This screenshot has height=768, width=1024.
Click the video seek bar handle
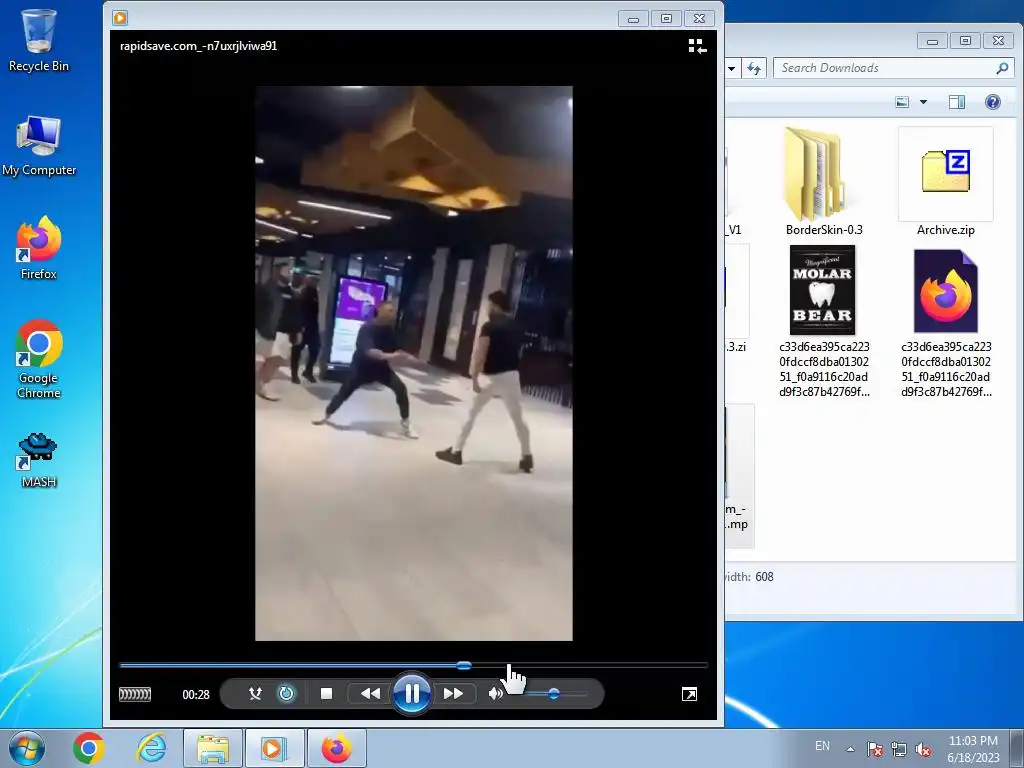click(464, 665)
